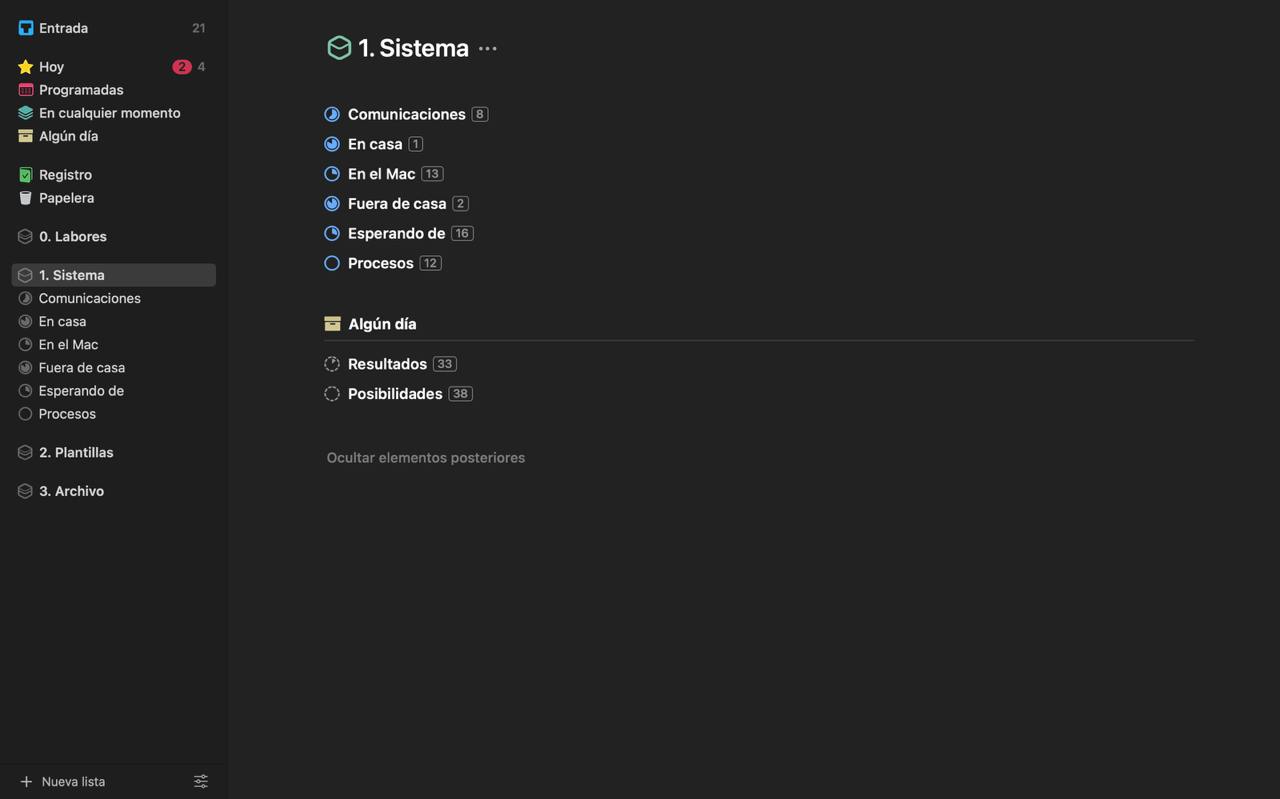Click sidebar filter settings icon
This screenshot has width=1280, height=799.
pyautogui.click(x=201, y=781)
